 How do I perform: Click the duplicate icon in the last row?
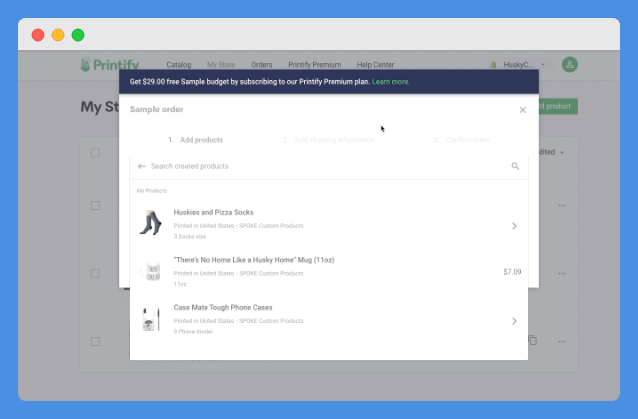click(533, 340)
